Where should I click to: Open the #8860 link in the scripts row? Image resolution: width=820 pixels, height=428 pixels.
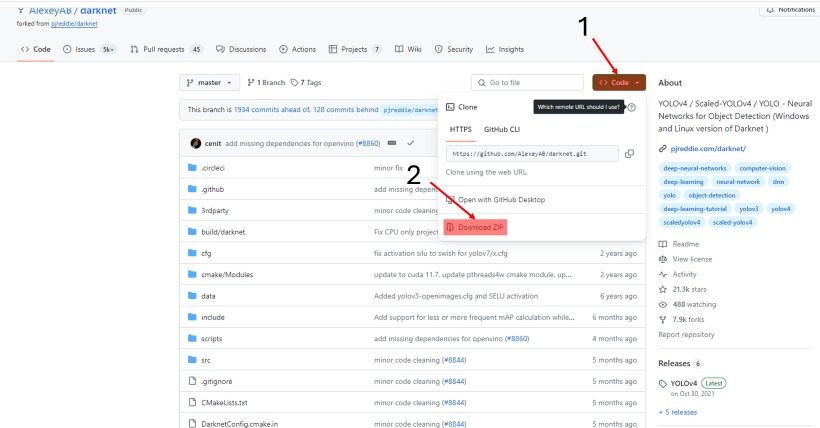[517, 339]
